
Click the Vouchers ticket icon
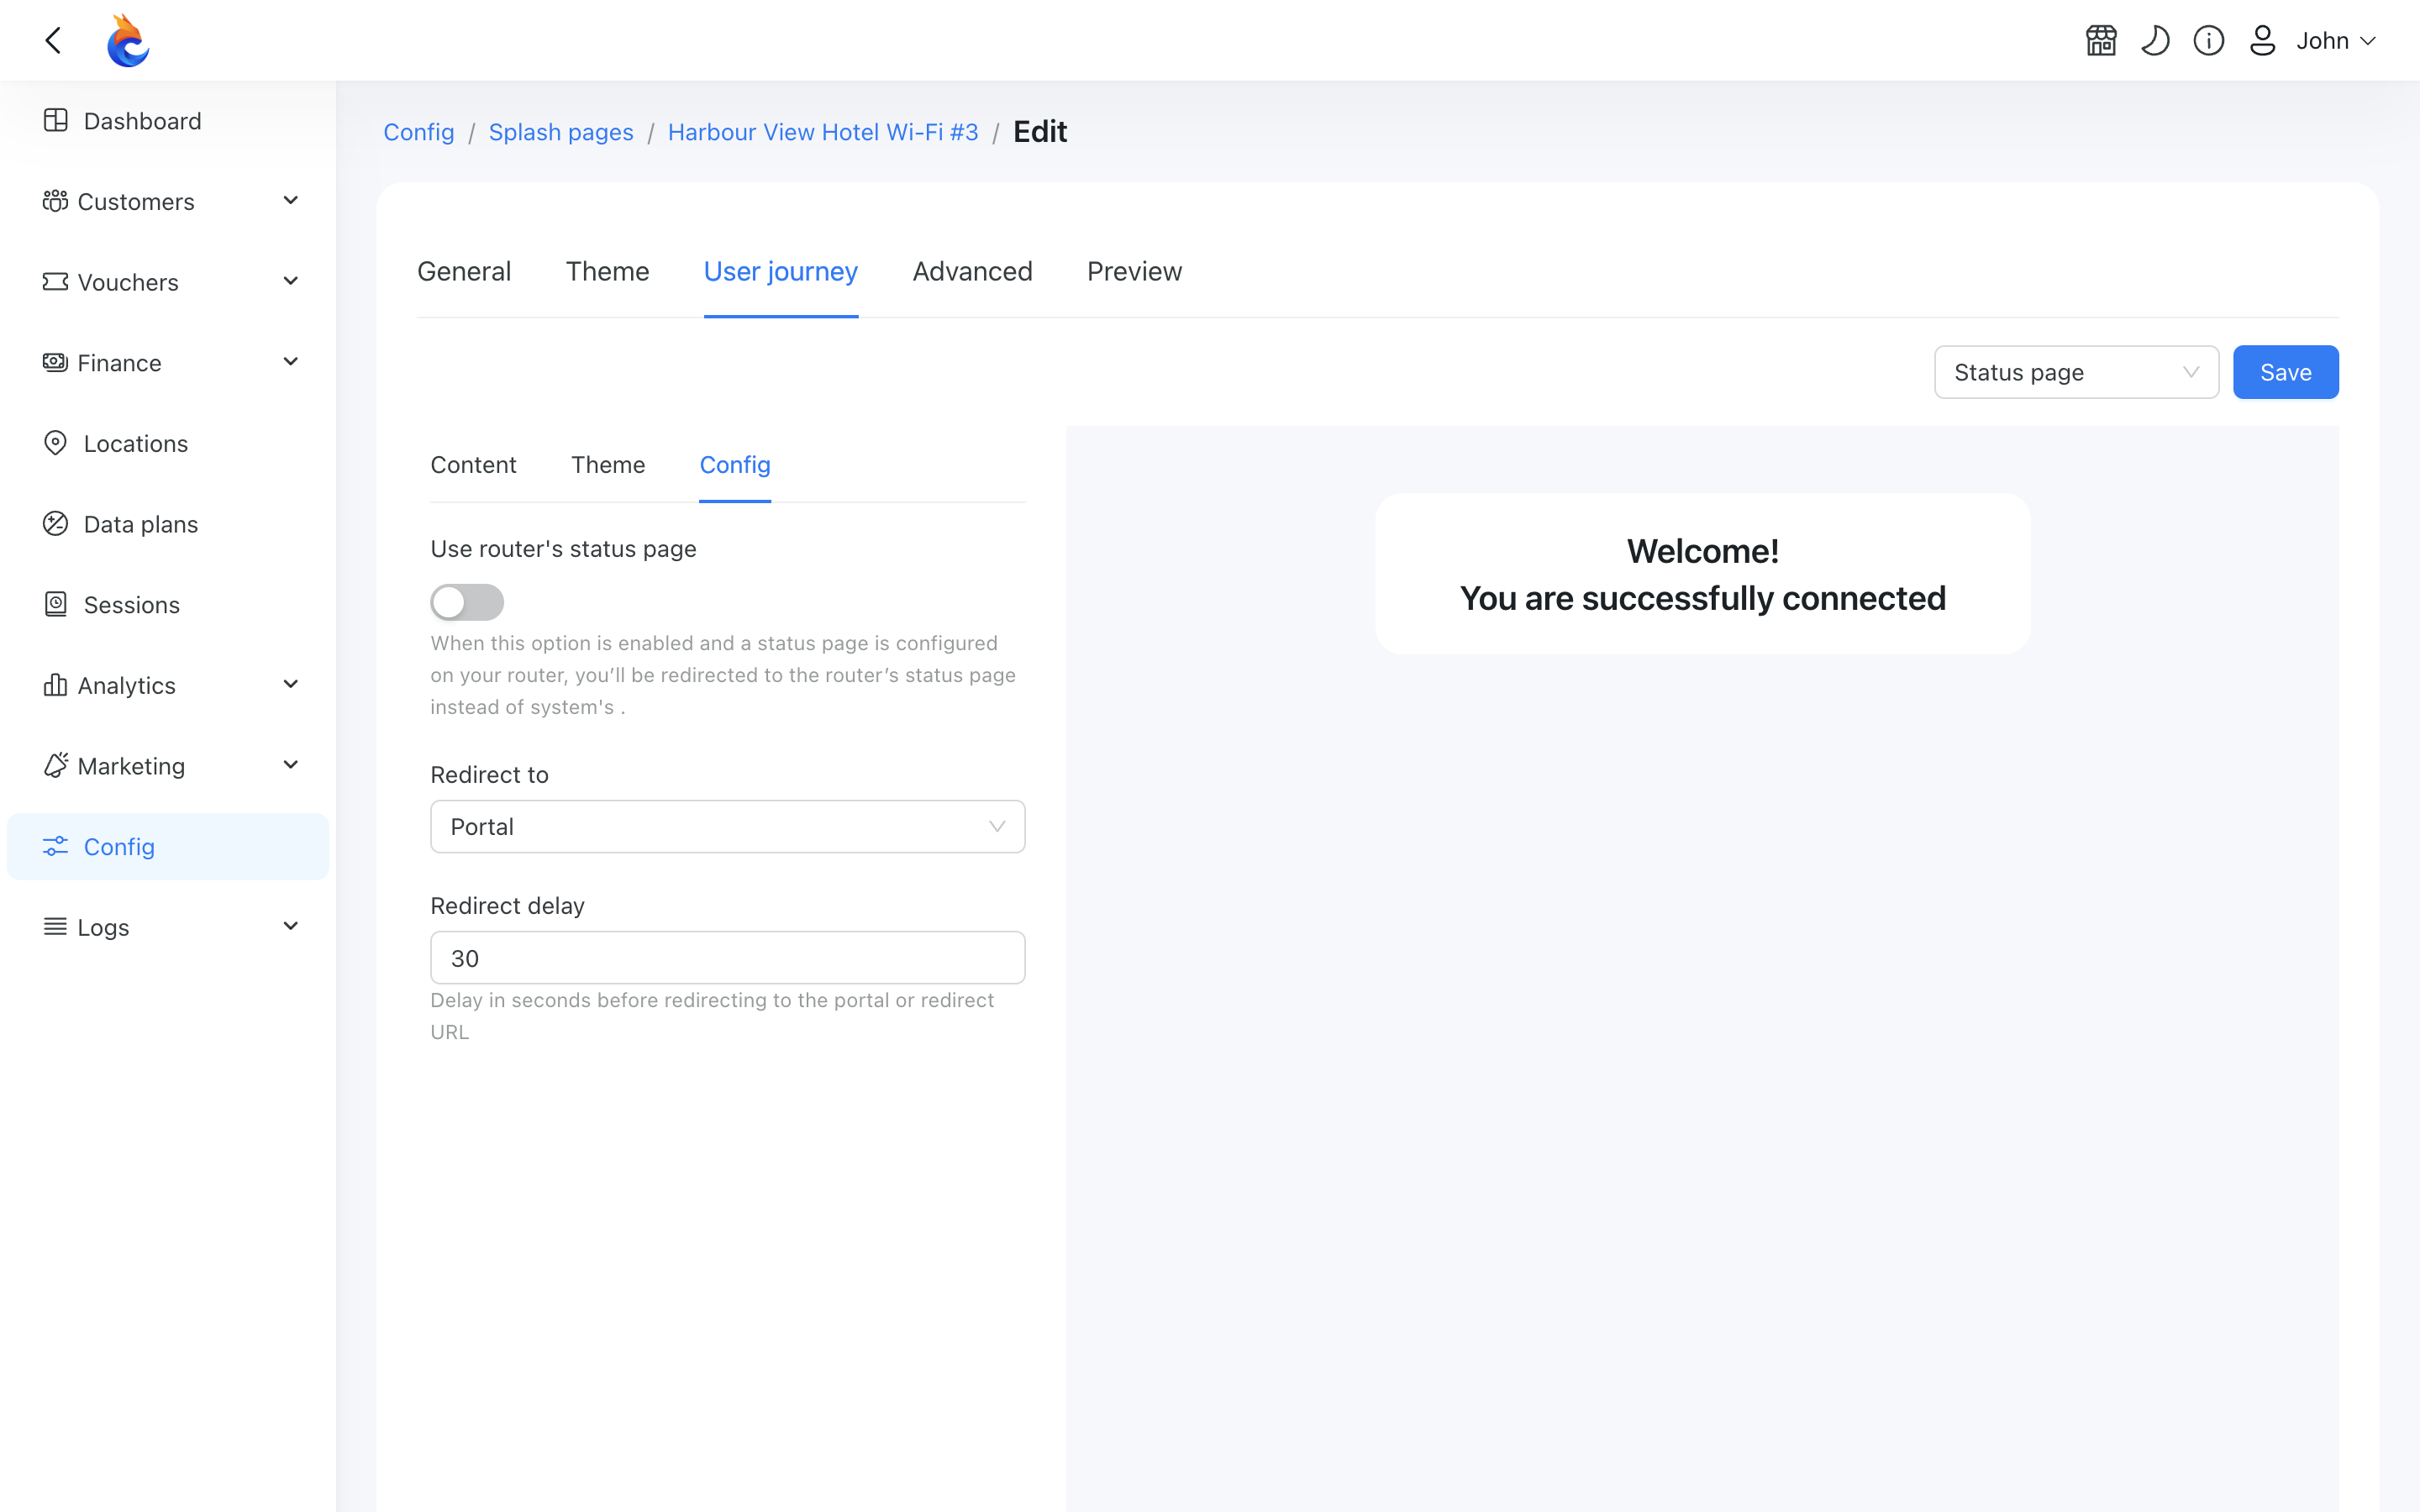pos(55,282)
